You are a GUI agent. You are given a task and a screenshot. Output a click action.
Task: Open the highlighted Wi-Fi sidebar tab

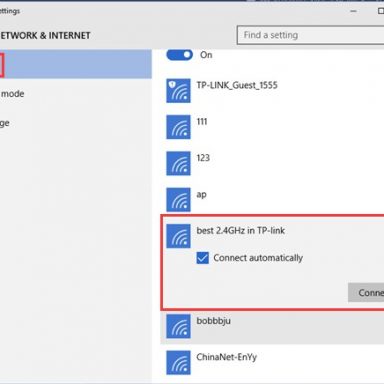pyautogui.click(x=76, y=64)
